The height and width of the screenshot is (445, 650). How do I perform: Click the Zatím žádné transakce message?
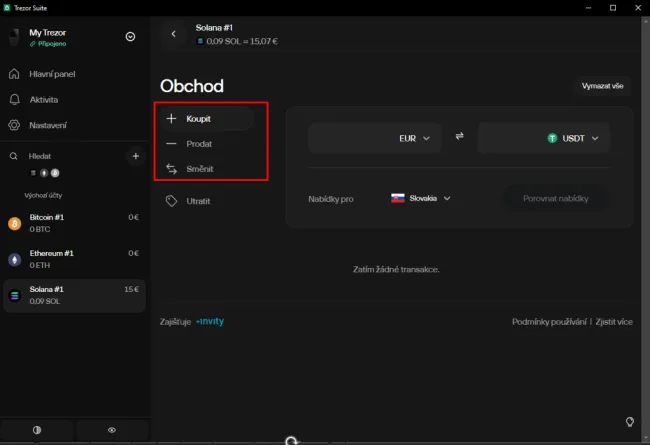tap(396, 270)
